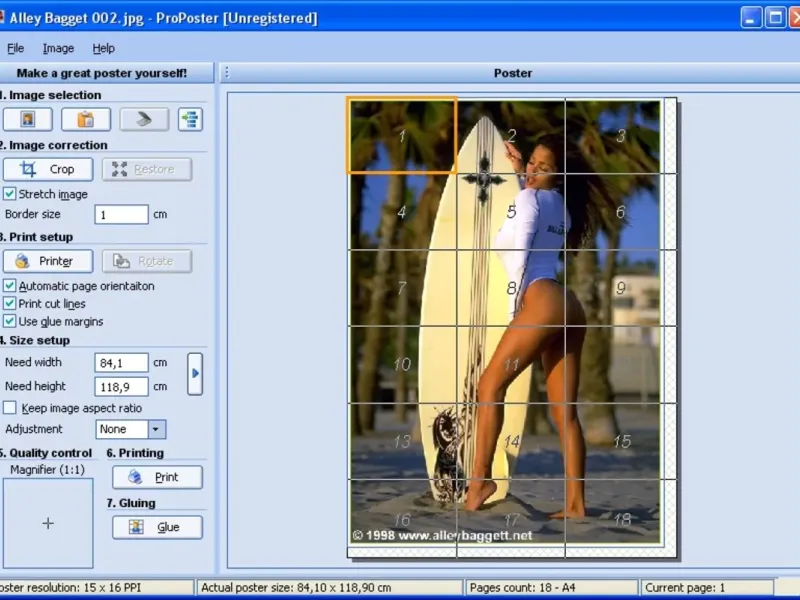Toggle Automatic page orientation checkbox

10,286
